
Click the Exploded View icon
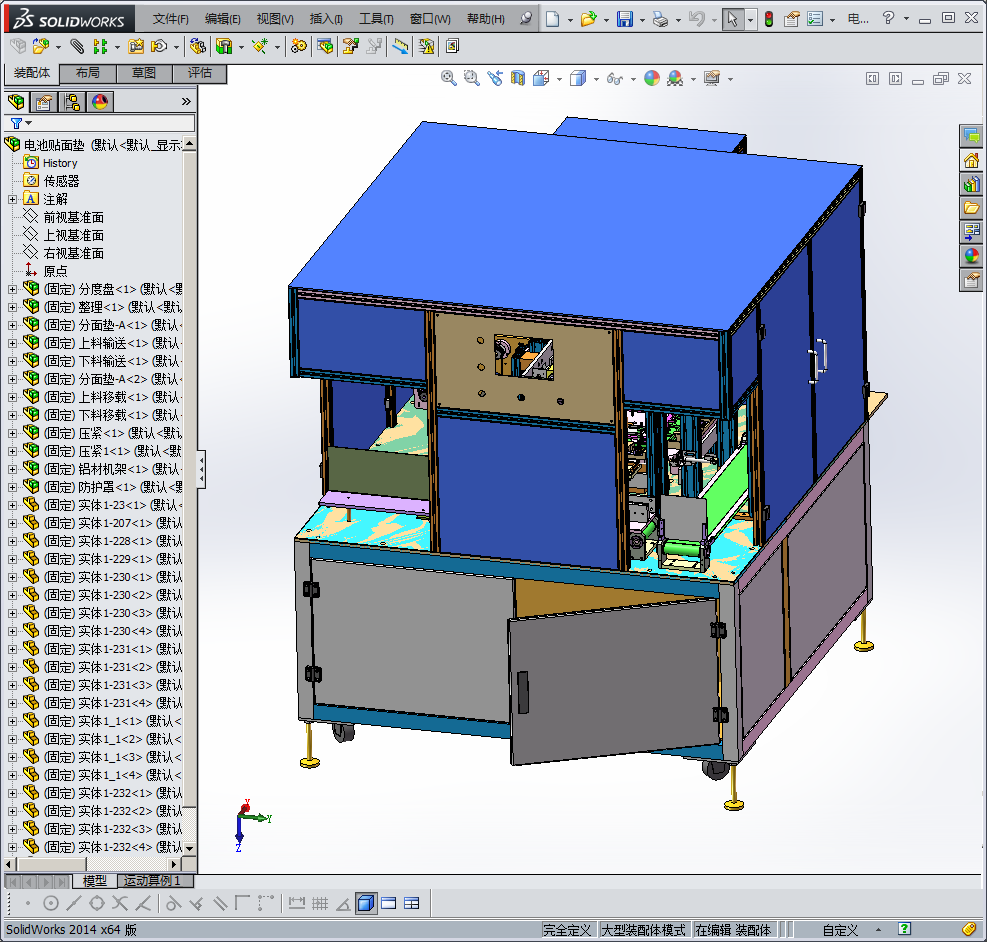click(351, 46)
